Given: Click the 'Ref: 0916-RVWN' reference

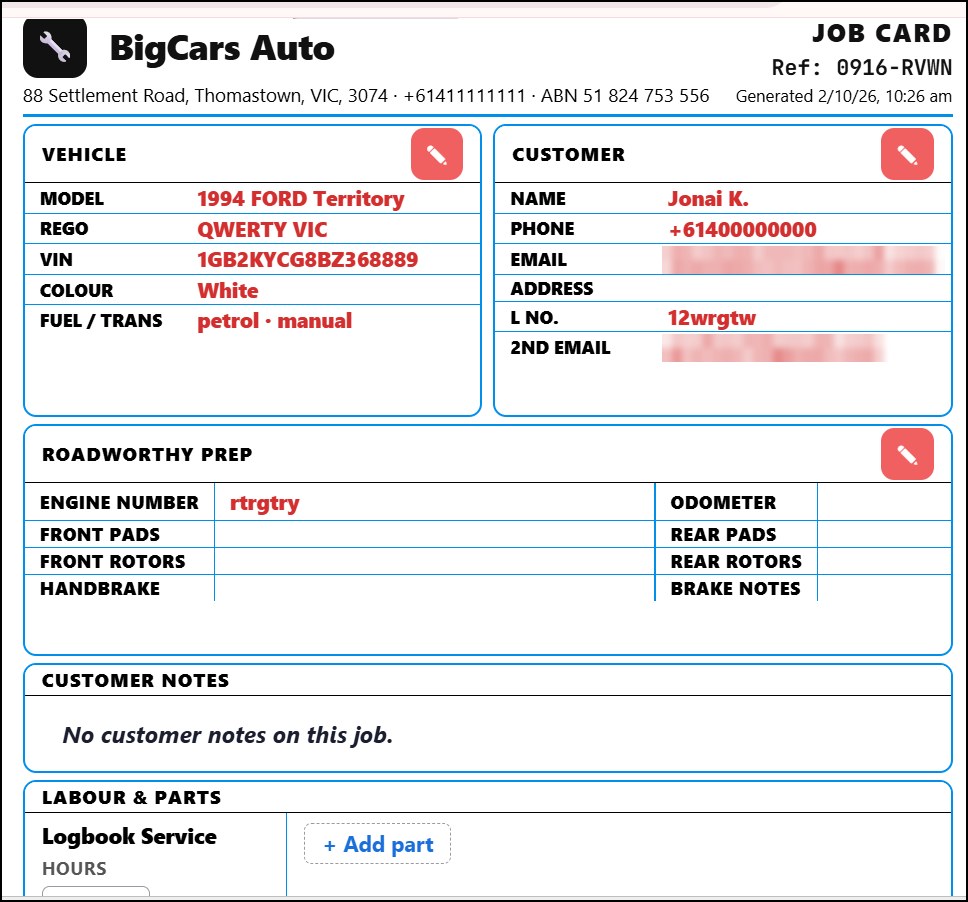Looking at the screenshot, I should click(x=862, y=67).
